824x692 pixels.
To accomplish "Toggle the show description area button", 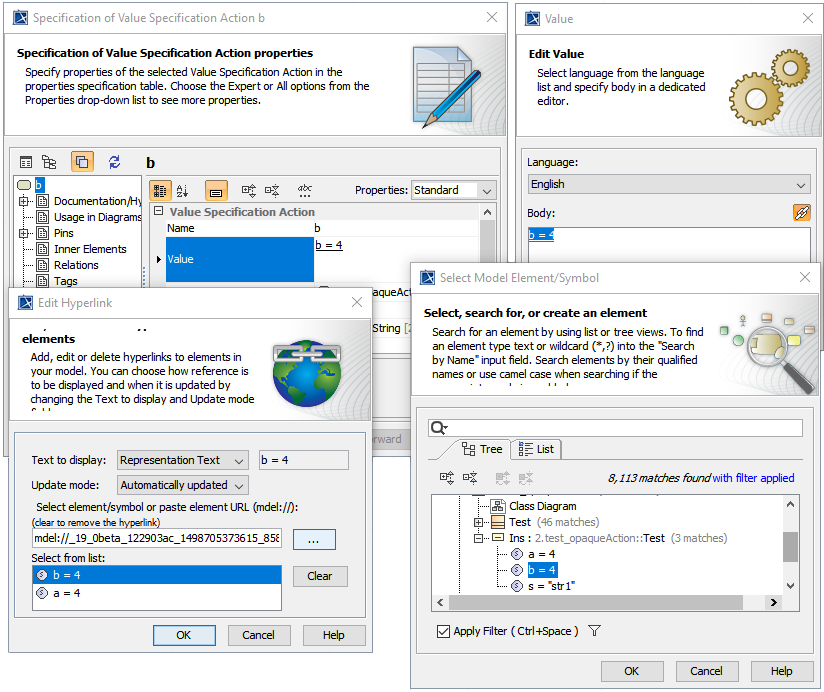I will tap(215, 190).
